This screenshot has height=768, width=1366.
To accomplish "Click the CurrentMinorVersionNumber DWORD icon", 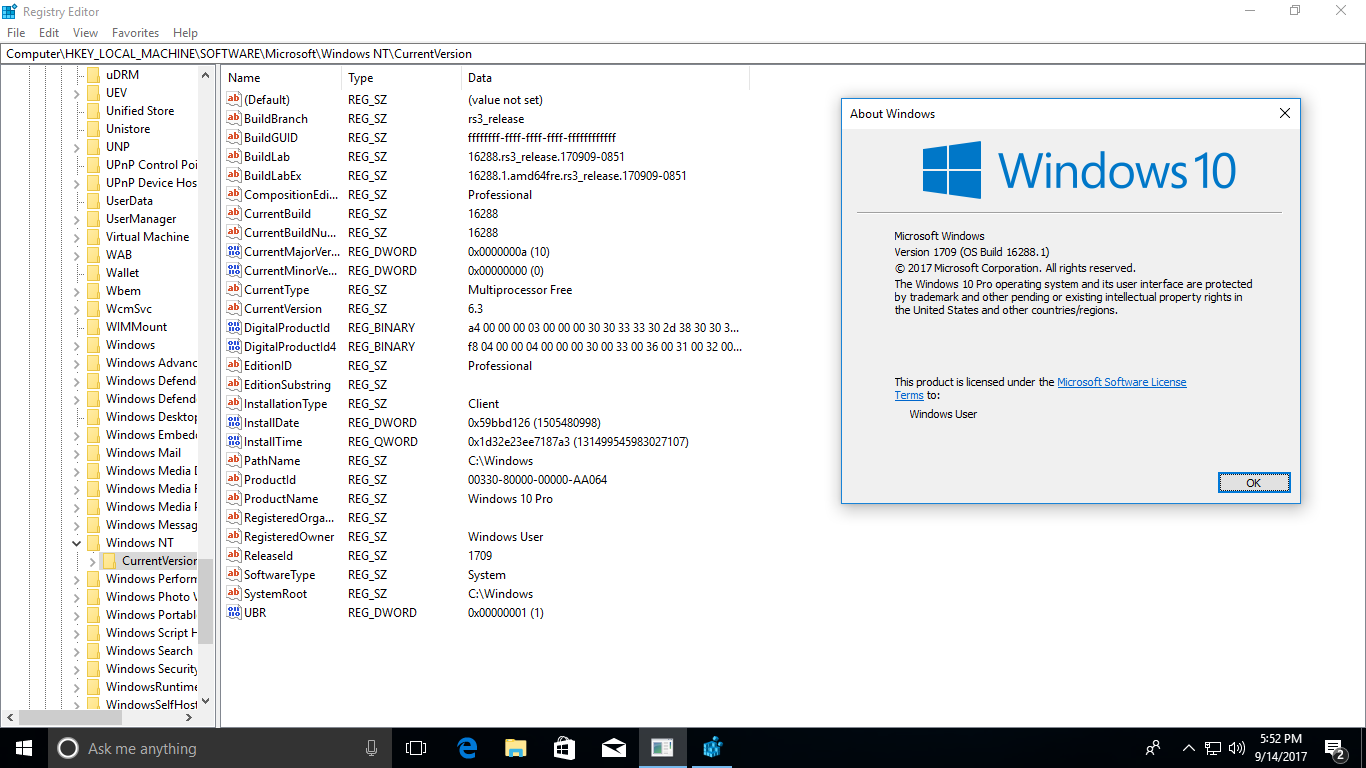I will point(234,271).
